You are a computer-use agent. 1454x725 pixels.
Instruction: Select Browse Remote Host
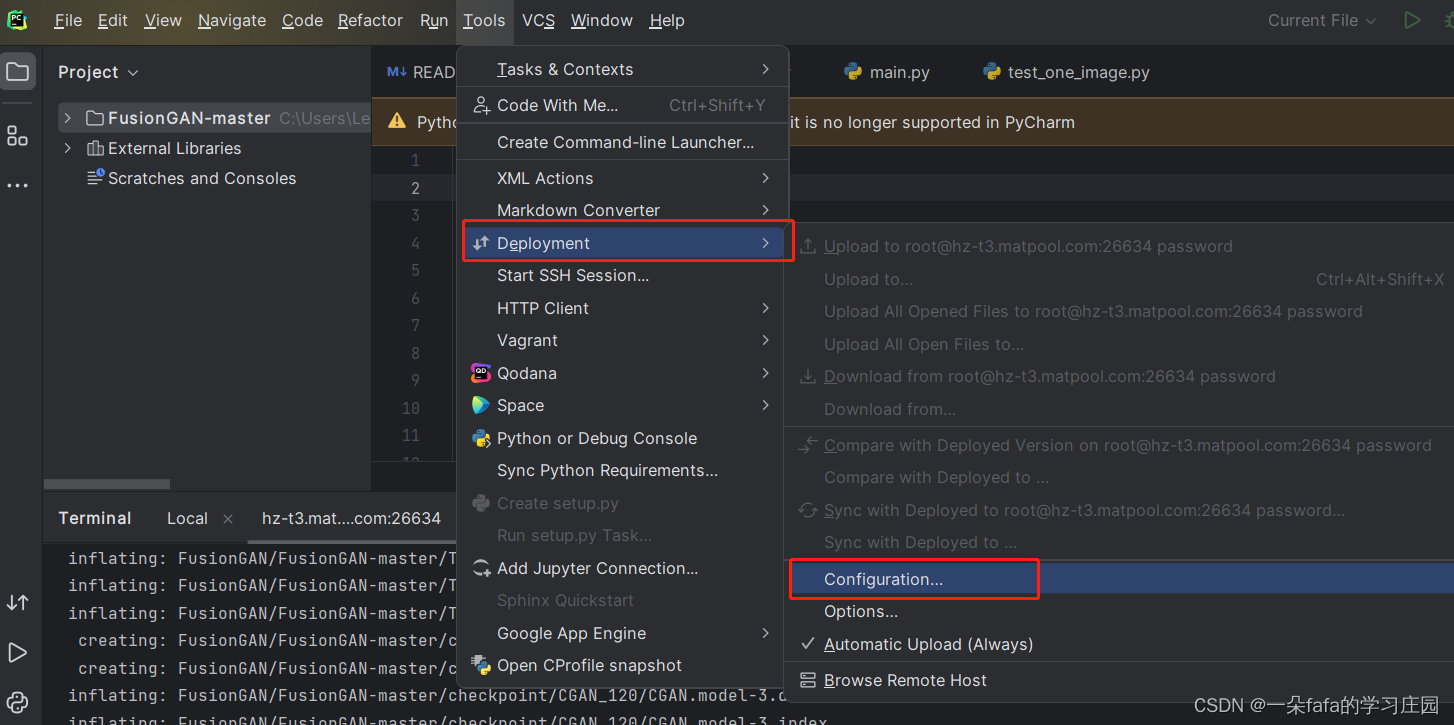click(x=905, y=680)
